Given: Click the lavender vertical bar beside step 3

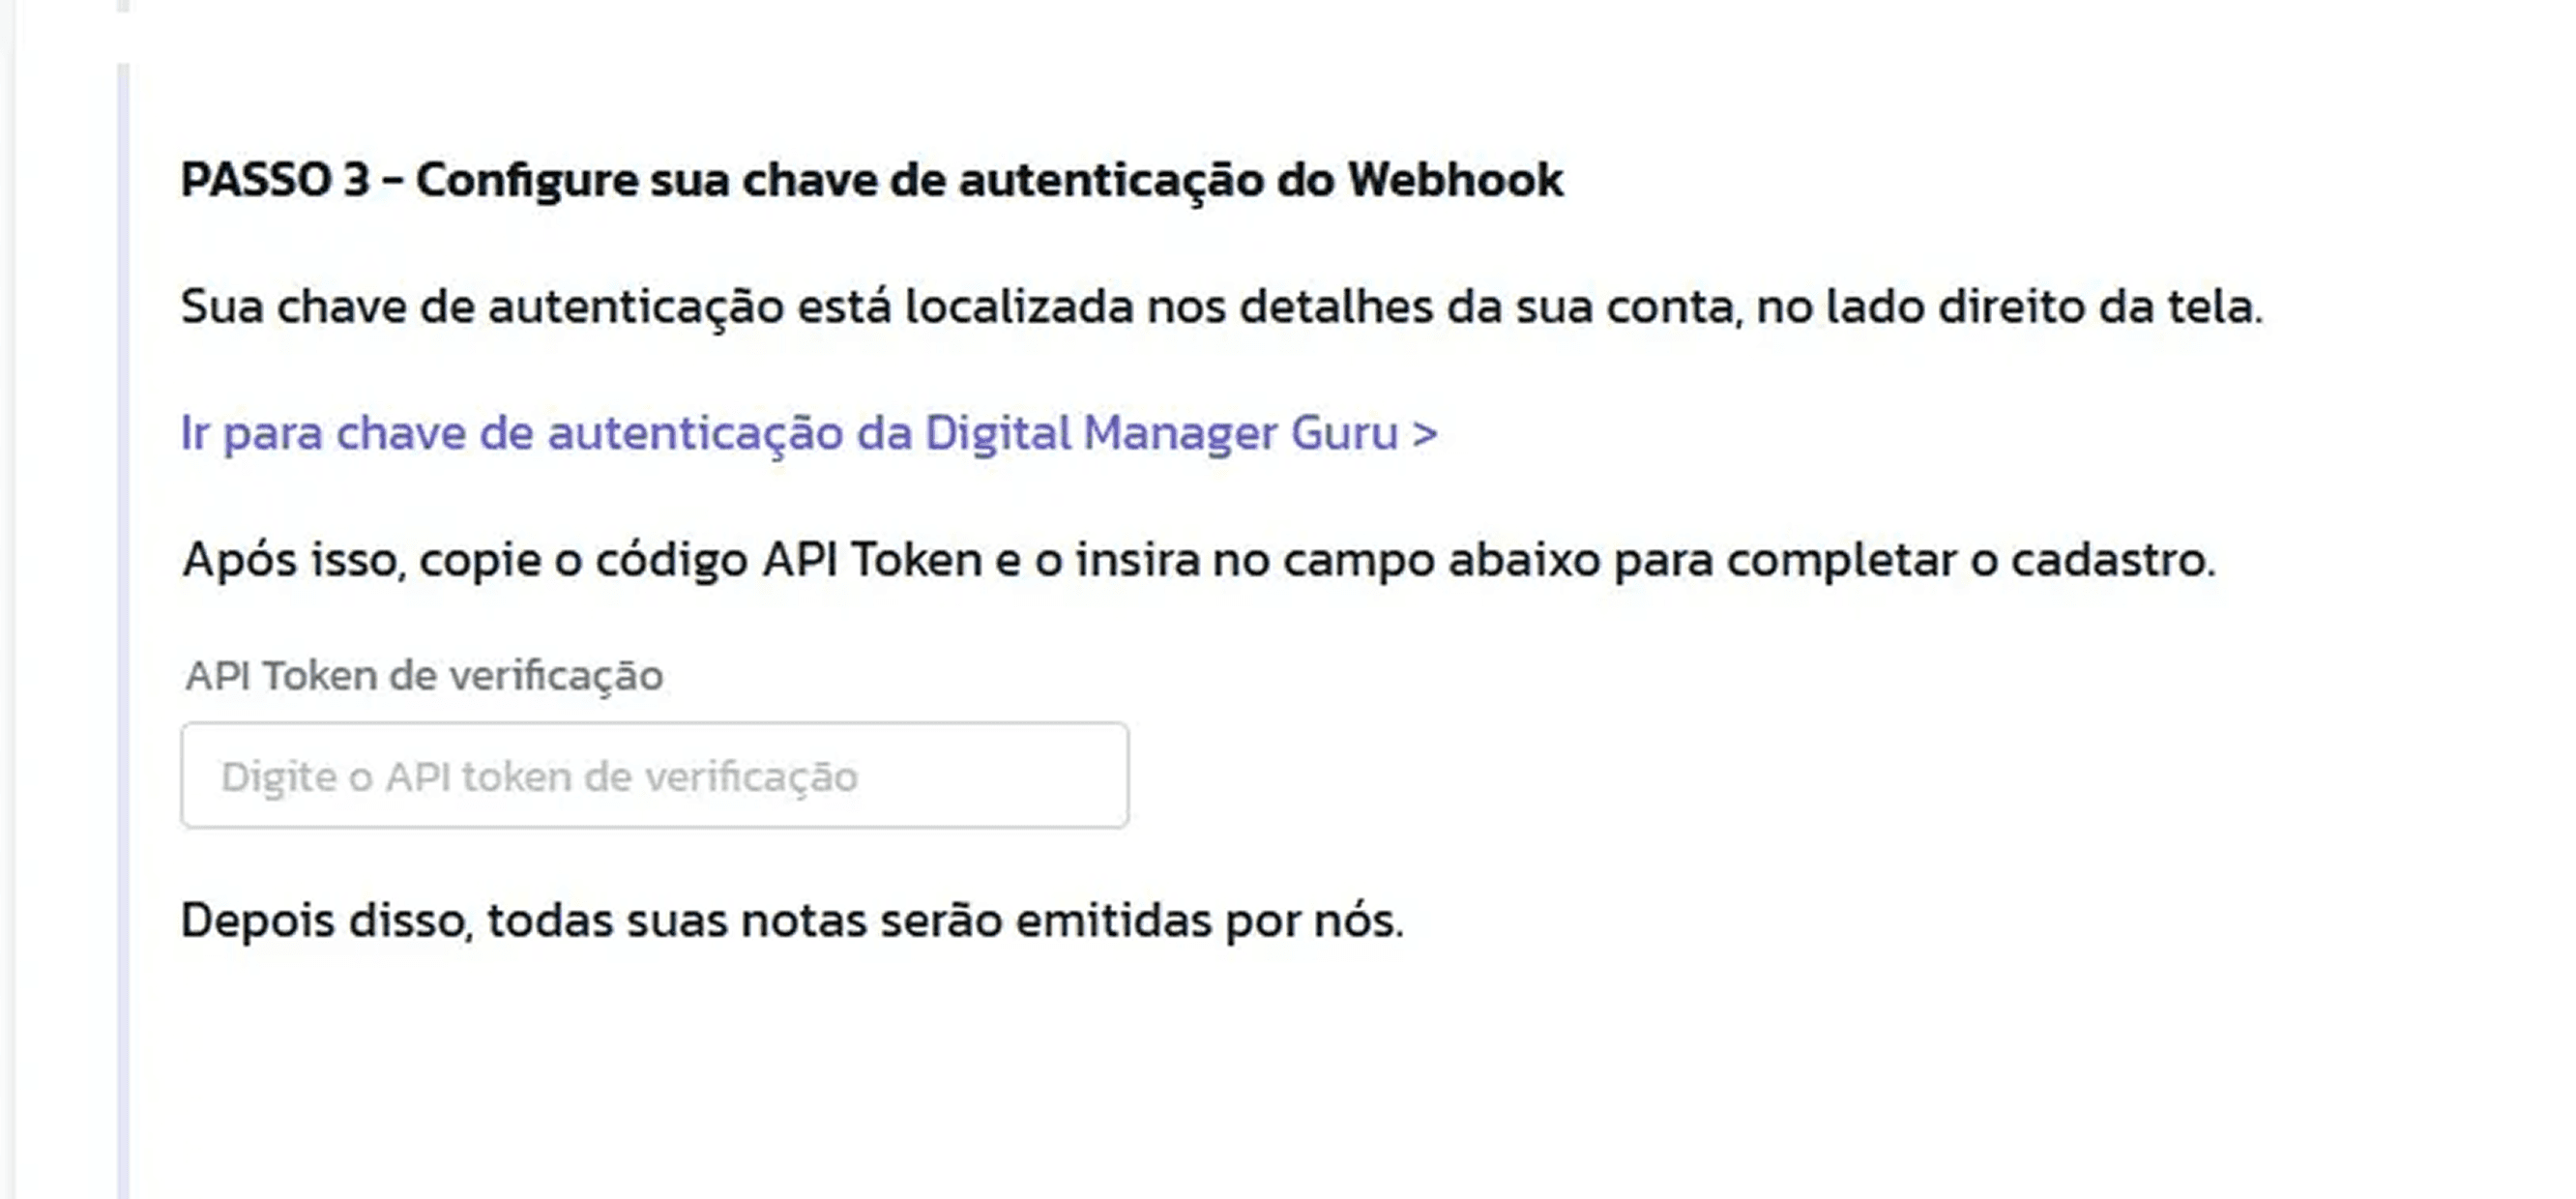Looking at the screenshot, I should pyautogui.click(x=123, y=630).
